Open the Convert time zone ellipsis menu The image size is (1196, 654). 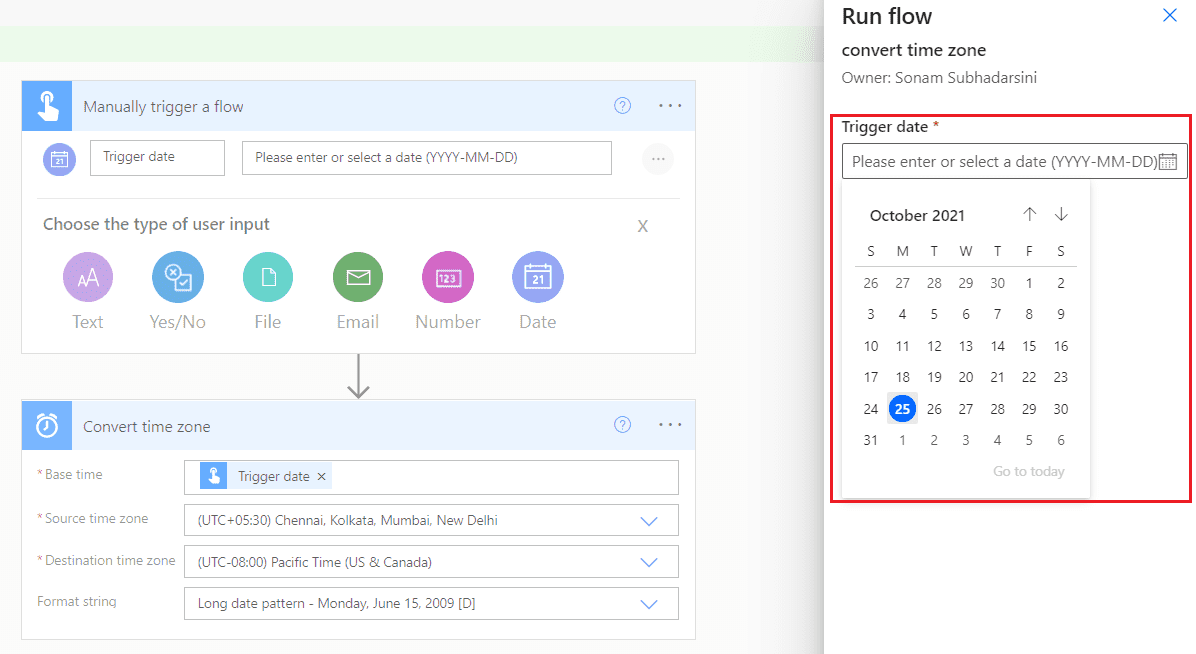point(669,424)
